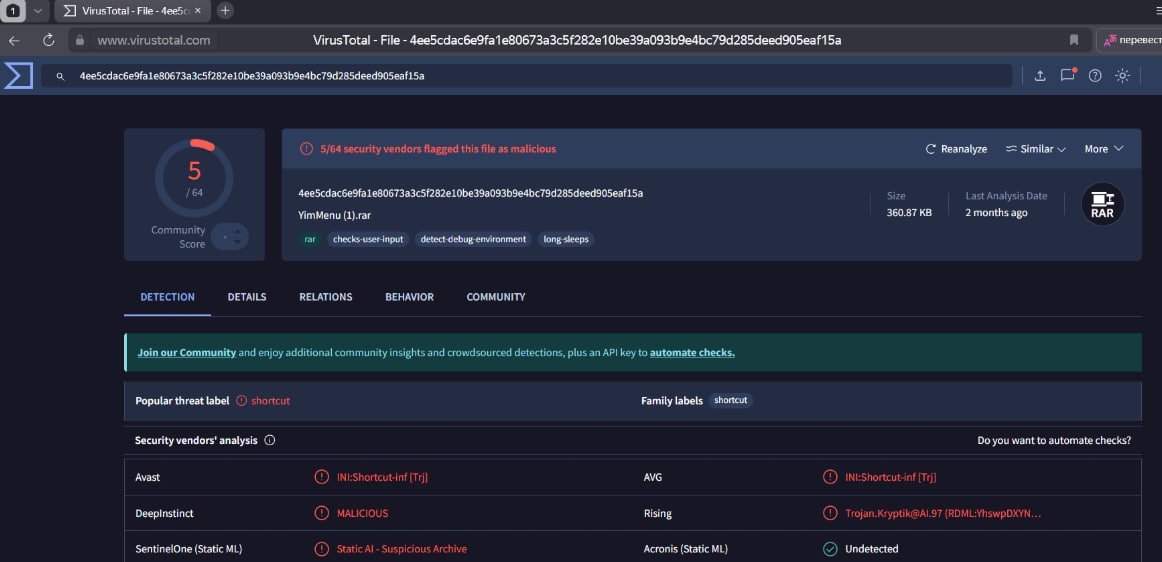Switch to the RELATIONS tab
The image size is (1162, 562).
[x=326, y=297]
